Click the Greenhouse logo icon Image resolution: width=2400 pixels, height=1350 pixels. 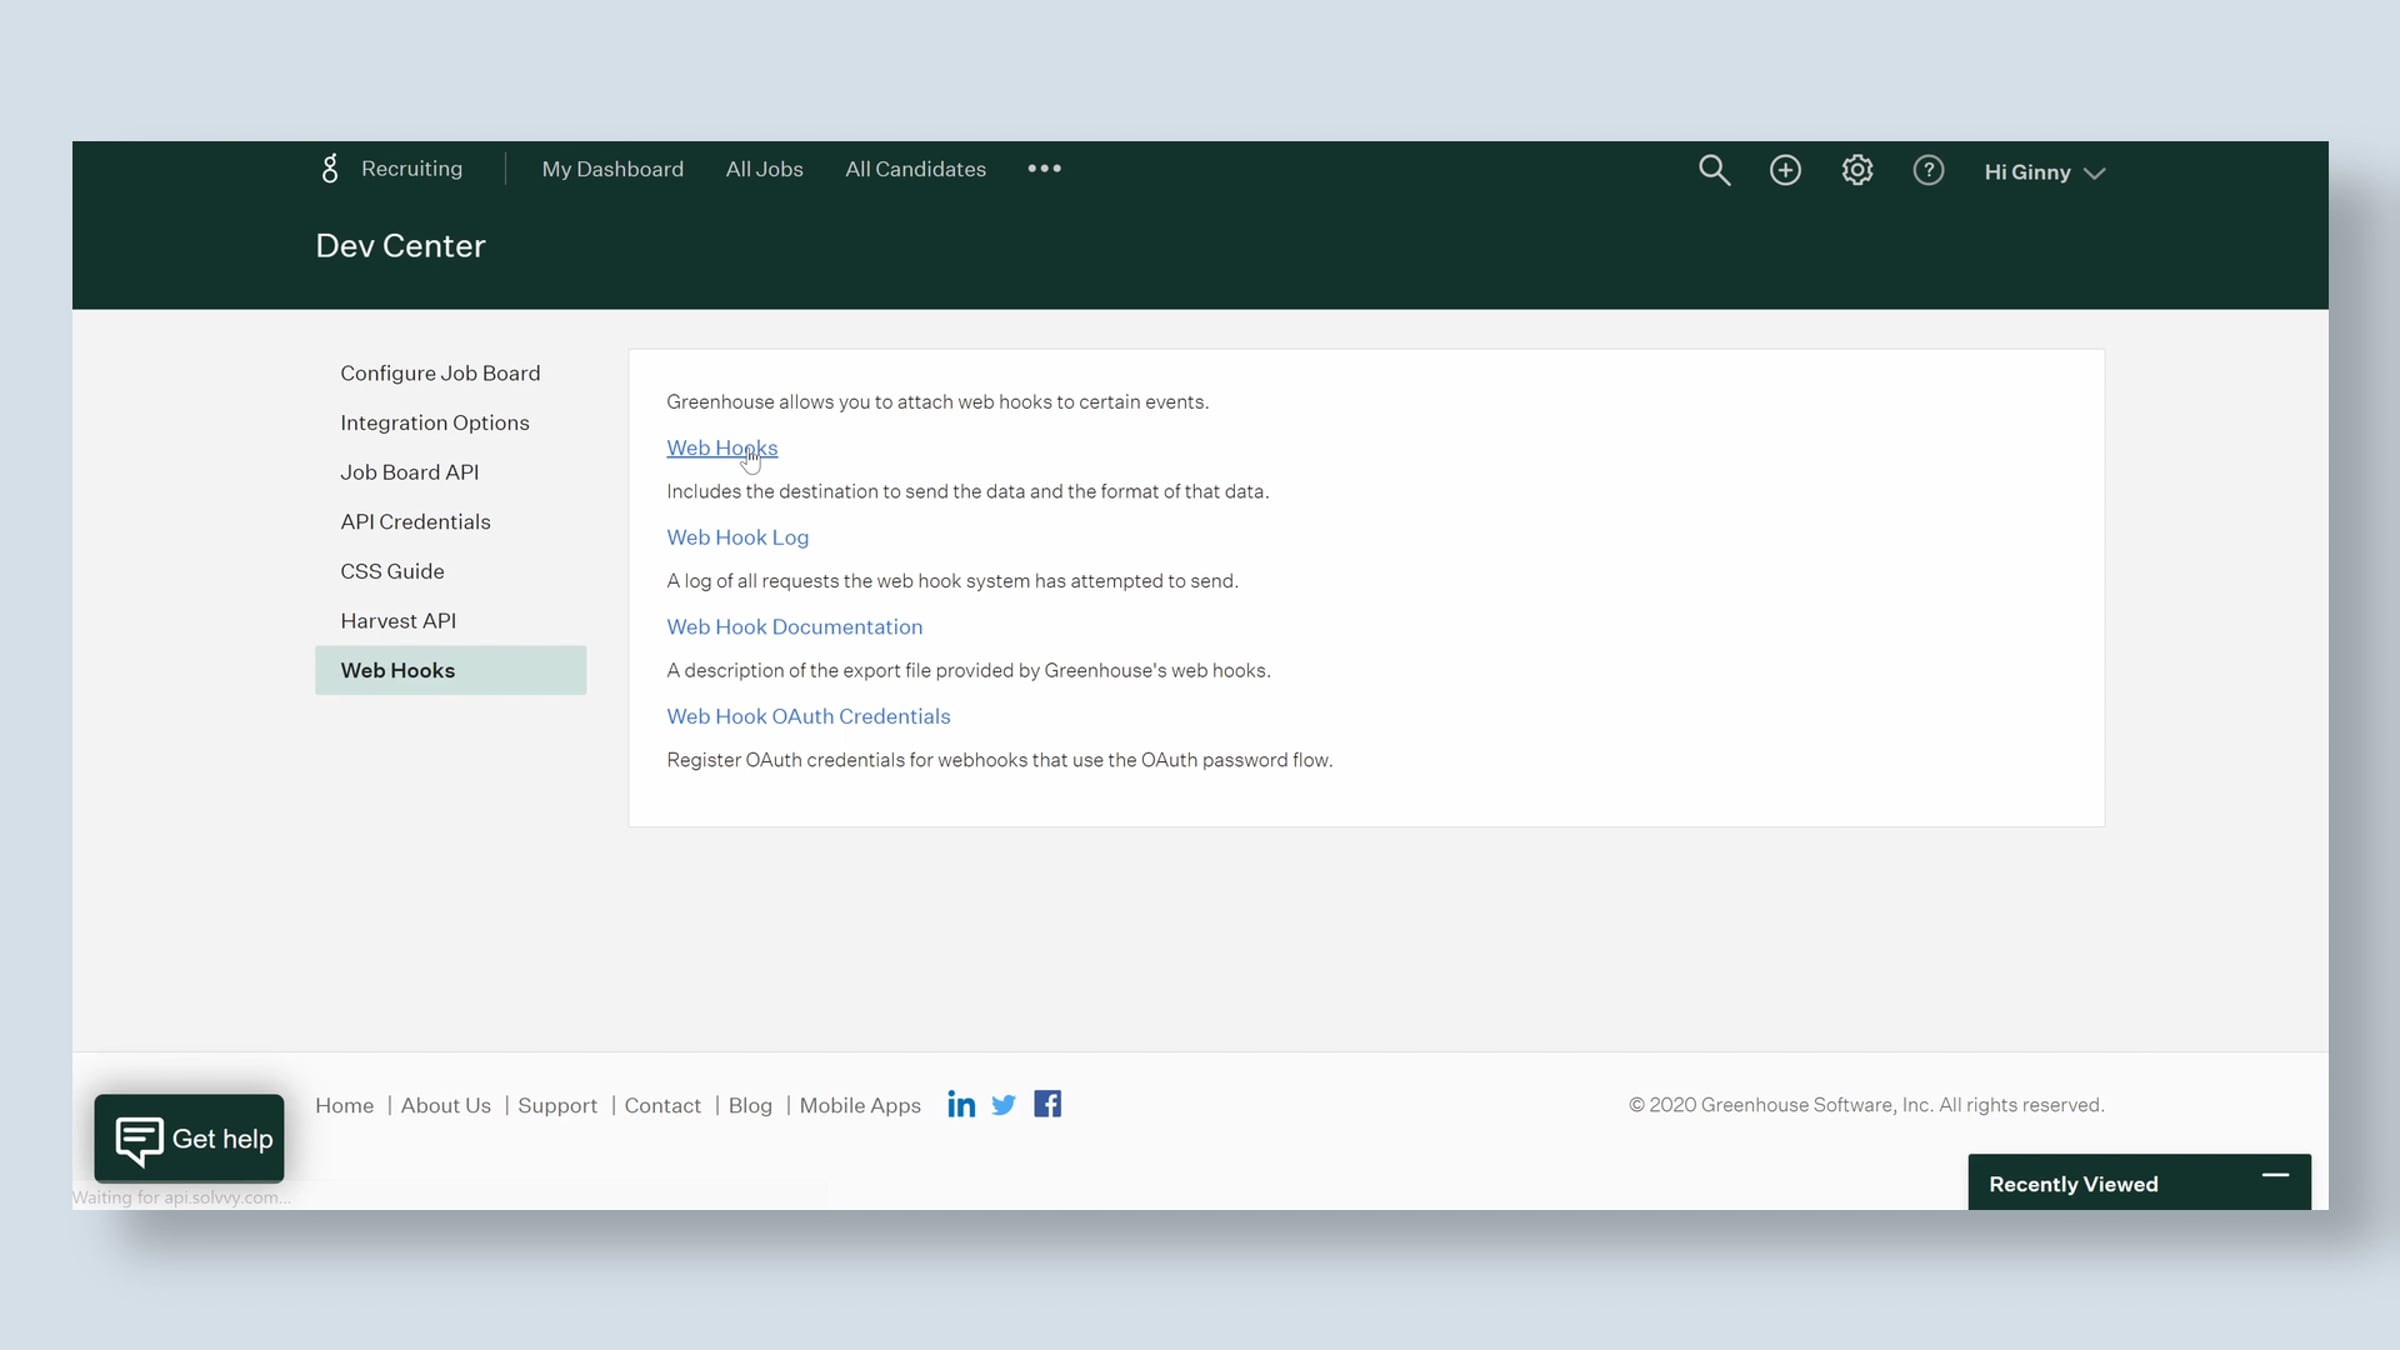tap(330, 168)
